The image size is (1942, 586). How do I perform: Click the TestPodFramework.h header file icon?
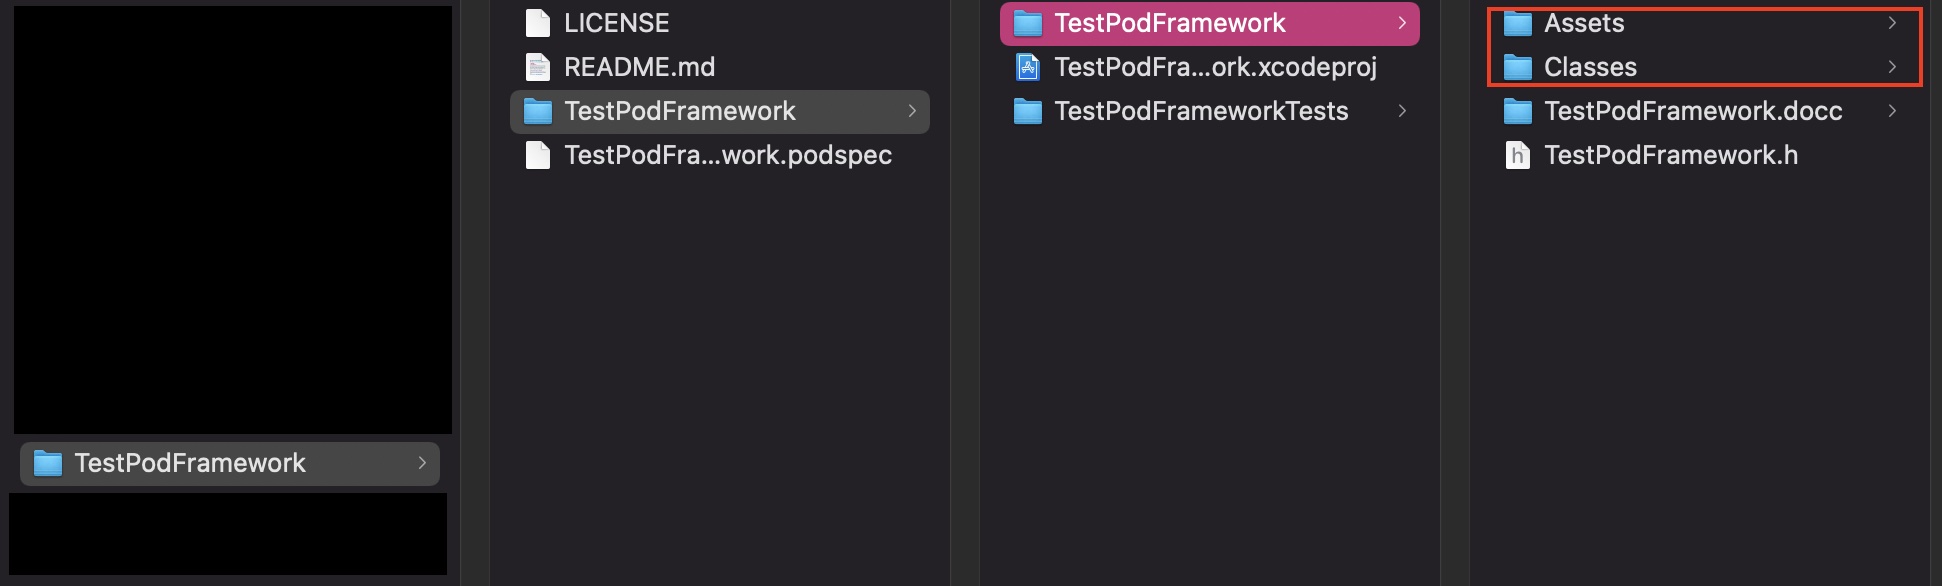coord(1518,155)
